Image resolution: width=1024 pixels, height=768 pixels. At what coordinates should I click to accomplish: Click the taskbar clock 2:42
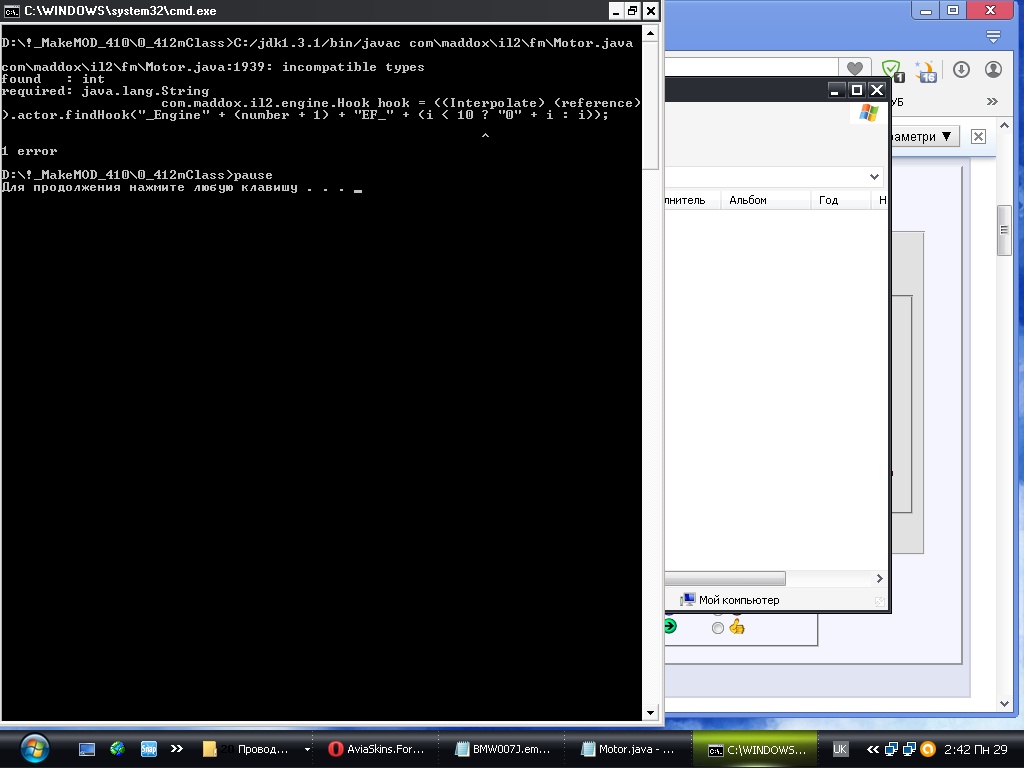[x=975, y=749]
